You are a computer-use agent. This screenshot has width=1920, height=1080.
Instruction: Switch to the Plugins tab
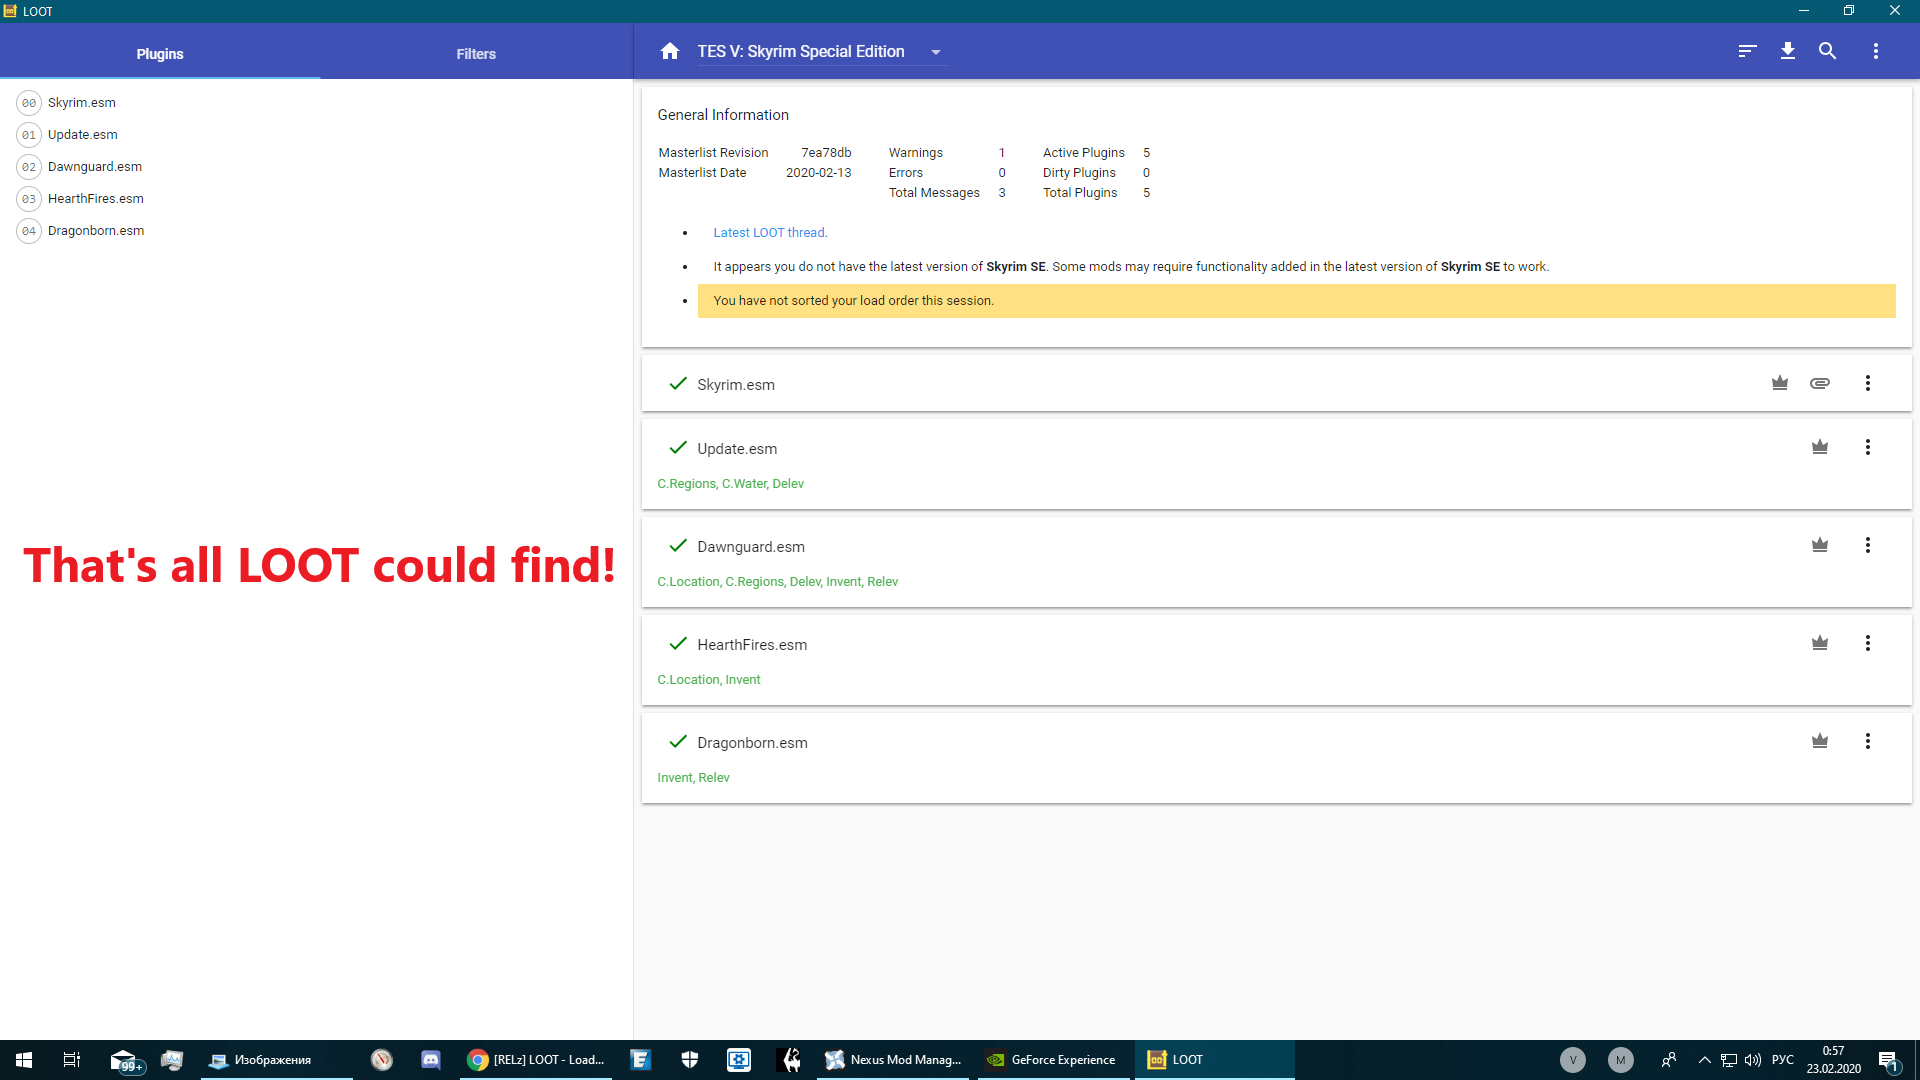coord(160,54)
